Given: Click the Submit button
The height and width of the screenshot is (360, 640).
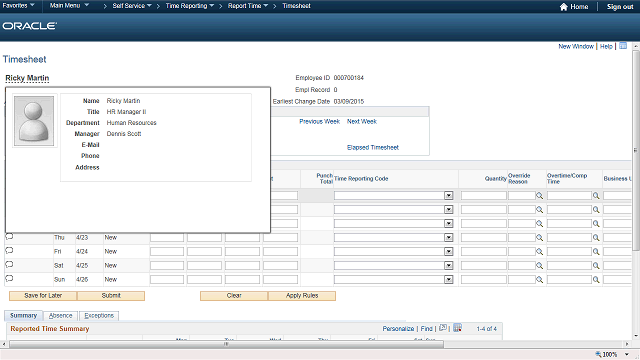Looking at the screenshot, I should [111, 296].
